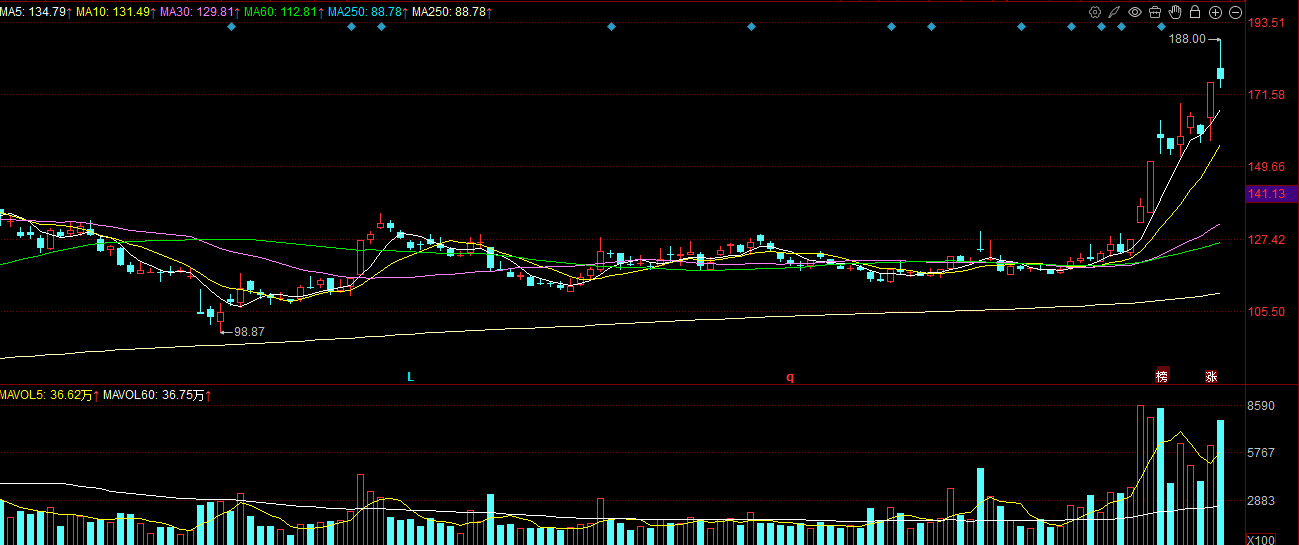Click the red q event marker
The width and height of the screenshot is (1299, 545).
tap(790, 377)
